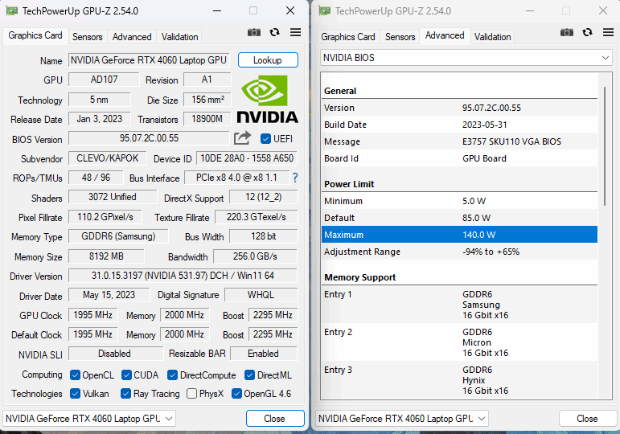Open hamburger menu in left GPU-Z window
620x434 pixels.
point(295,32)
